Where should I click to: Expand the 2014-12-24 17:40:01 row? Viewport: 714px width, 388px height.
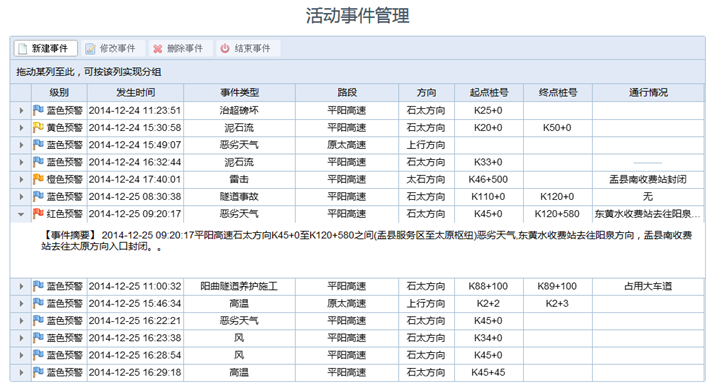pyautogui.click(x=21, y=180)
